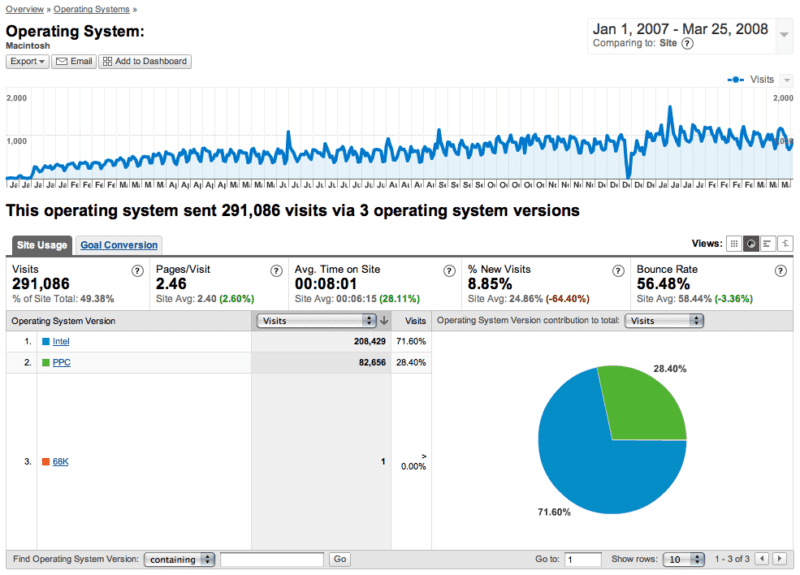
Task: Open the Export dropdown menu
Action: 28,61
